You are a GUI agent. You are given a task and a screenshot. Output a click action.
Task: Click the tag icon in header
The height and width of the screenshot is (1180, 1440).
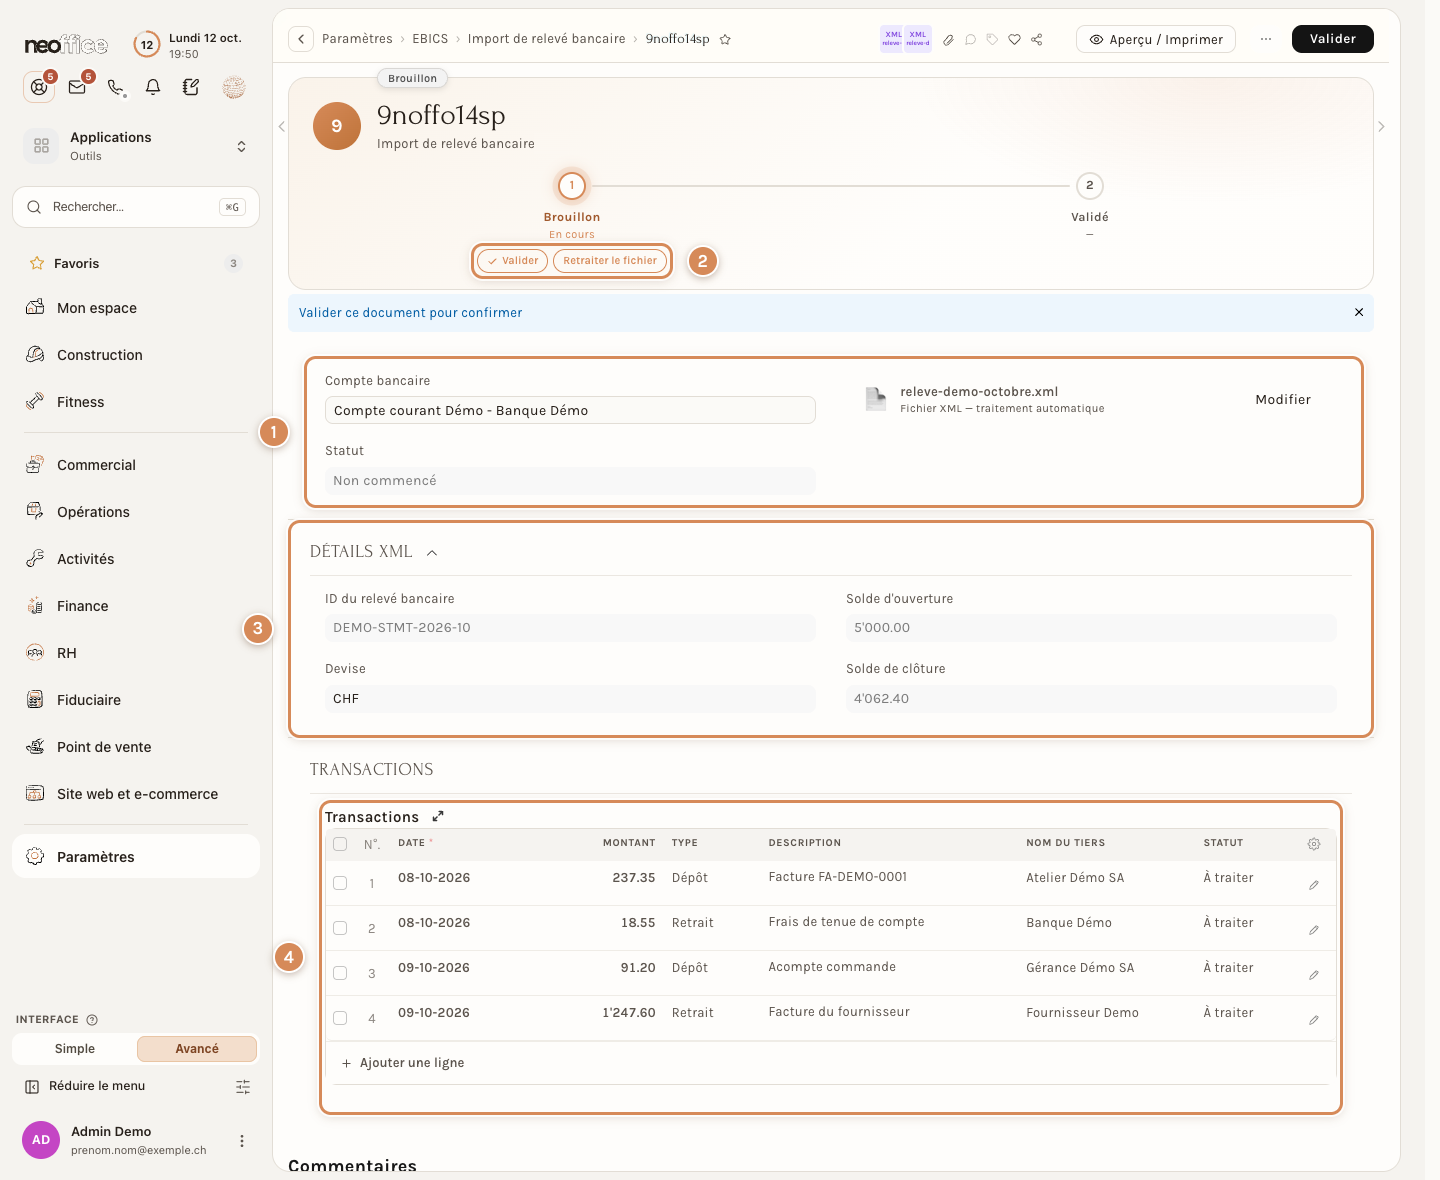[x=992, y=40]
